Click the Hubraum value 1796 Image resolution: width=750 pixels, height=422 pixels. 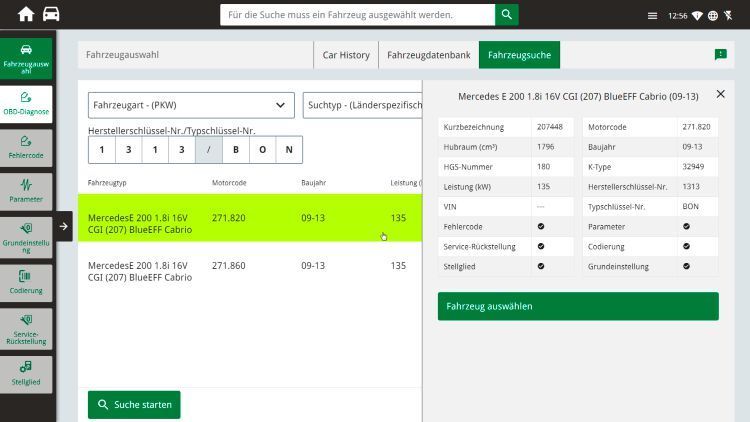click(x=545, y=147)
